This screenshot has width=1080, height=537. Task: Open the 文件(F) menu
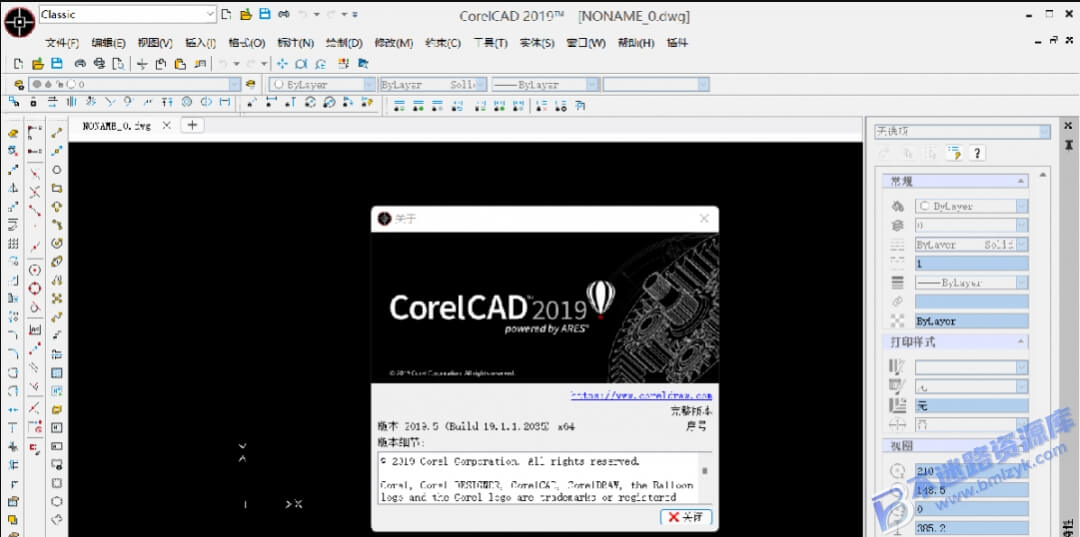(62, 43)
